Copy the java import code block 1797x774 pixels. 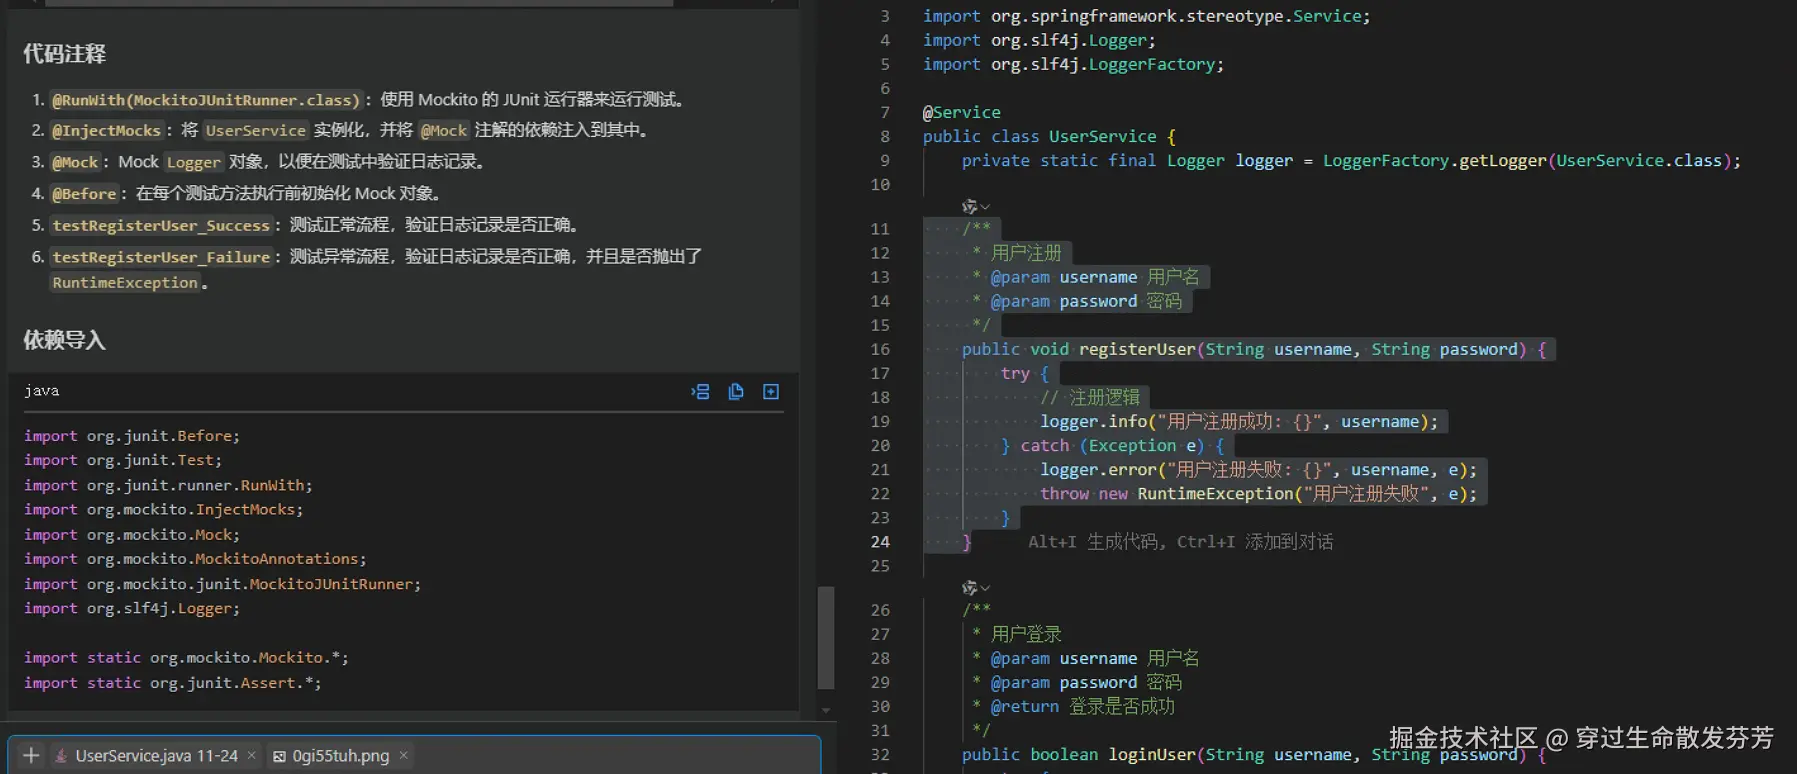coord(736,392)
